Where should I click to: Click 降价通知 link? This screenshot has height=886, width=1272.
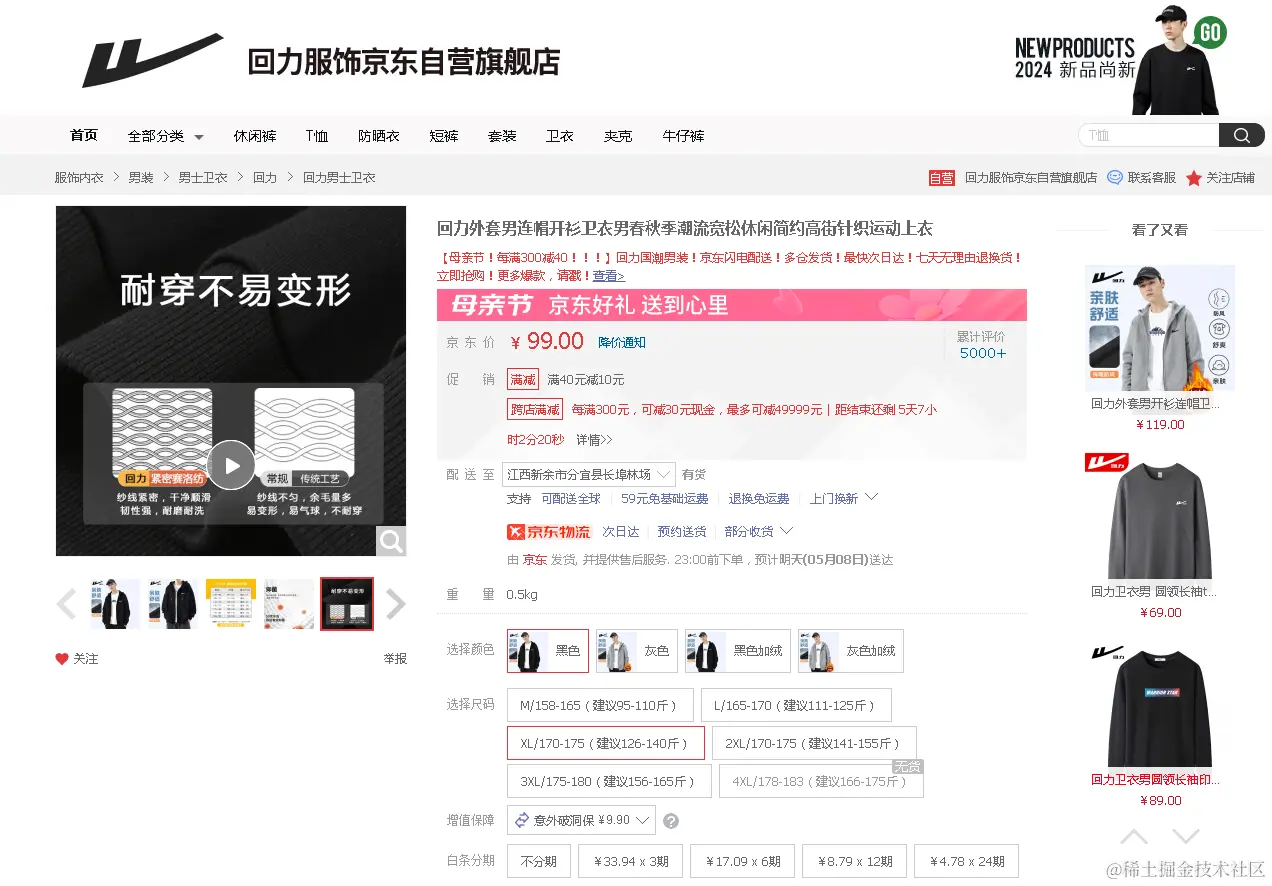[x=622, y=342]
